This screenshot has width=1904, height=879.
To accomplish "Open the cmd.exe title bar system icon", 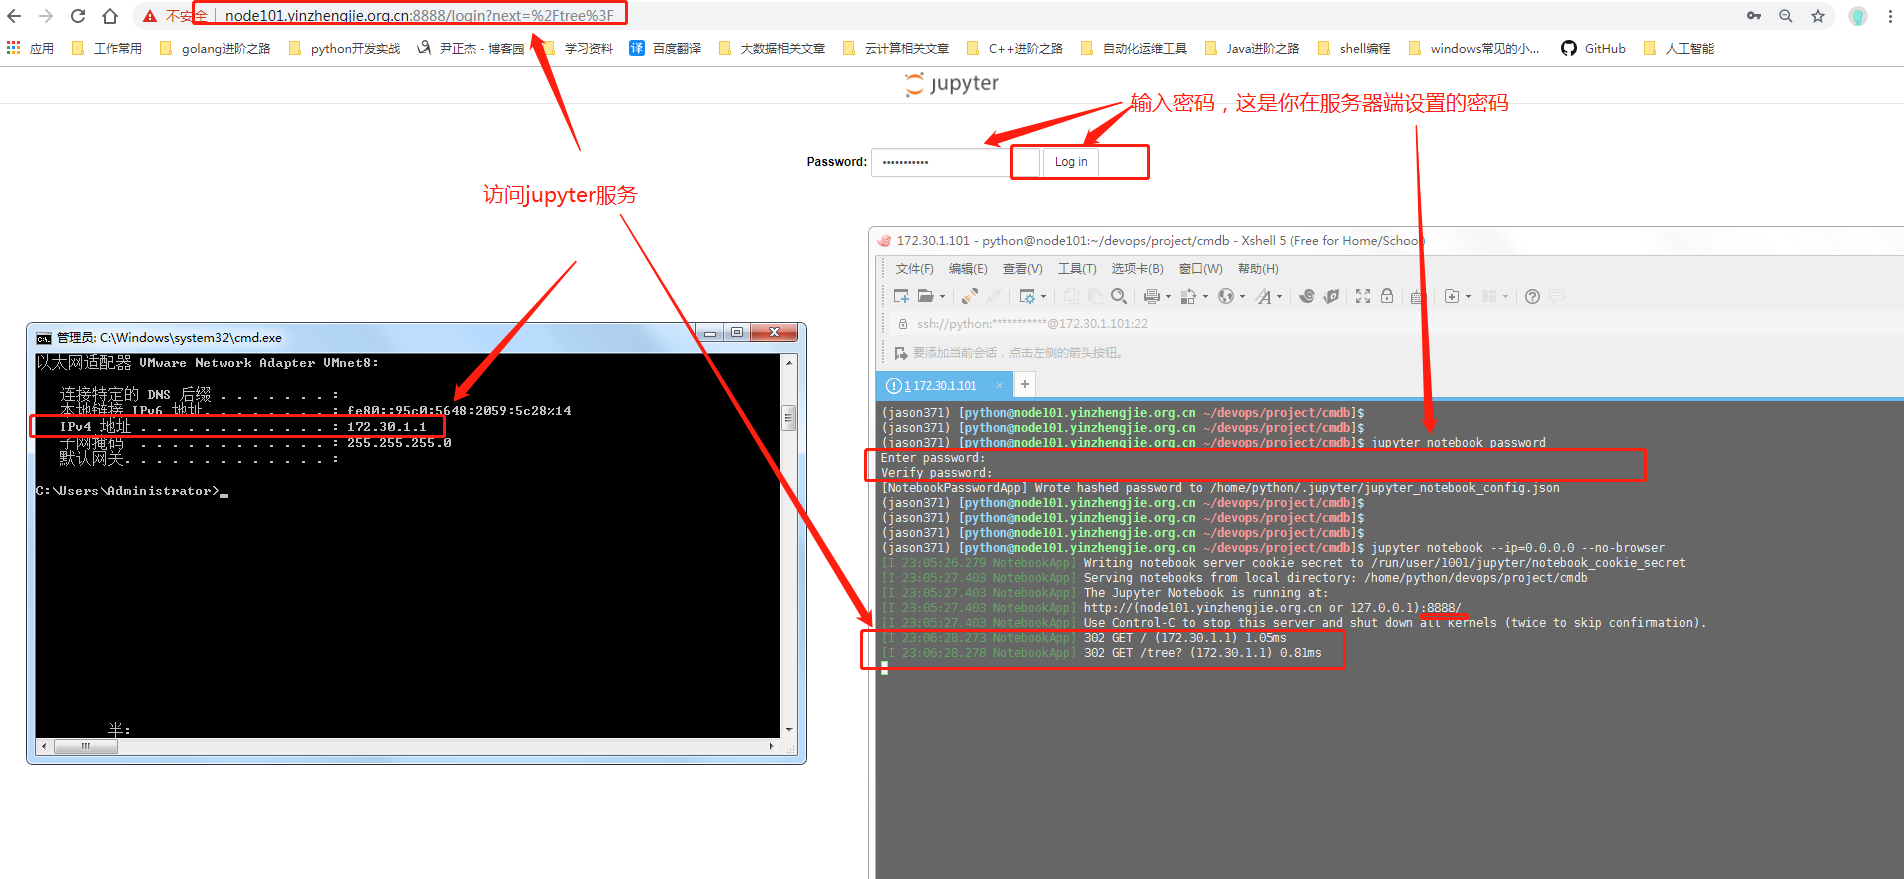I will [x=44, y=338].
